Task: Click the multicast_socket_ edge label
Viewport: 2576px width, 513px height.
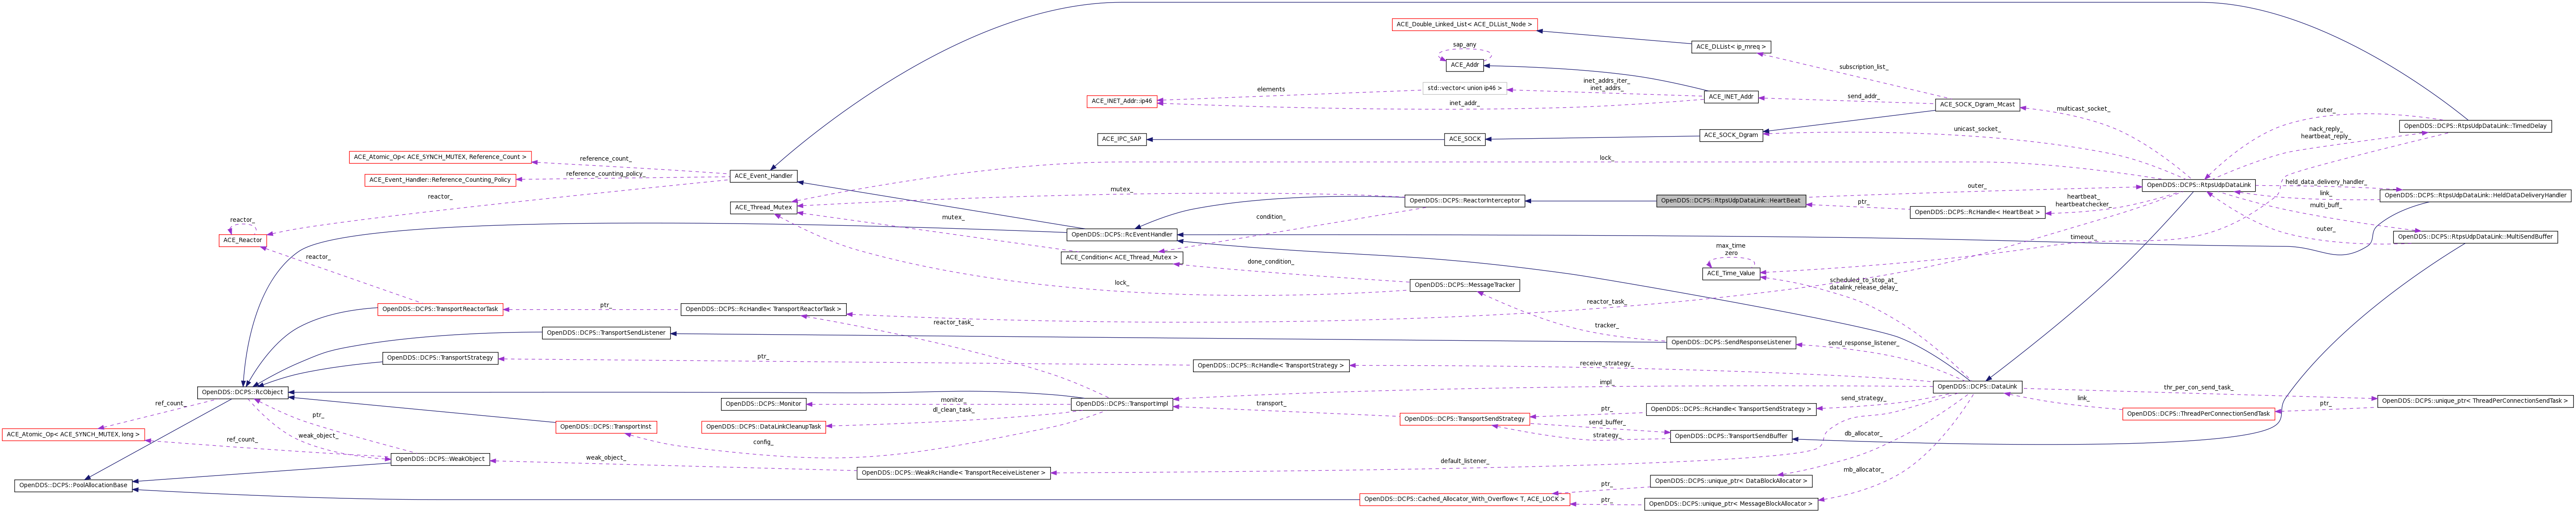Action: (2083, 108)
